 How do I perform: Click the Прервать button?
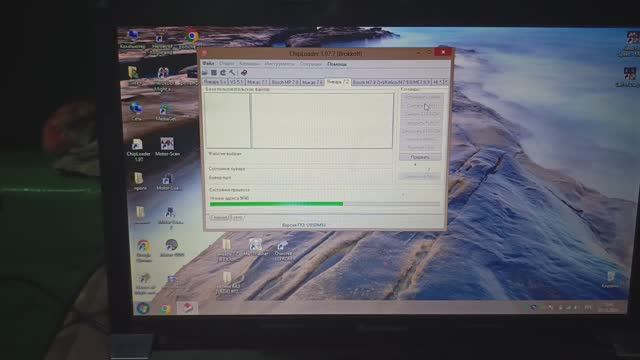pos(420,157)
